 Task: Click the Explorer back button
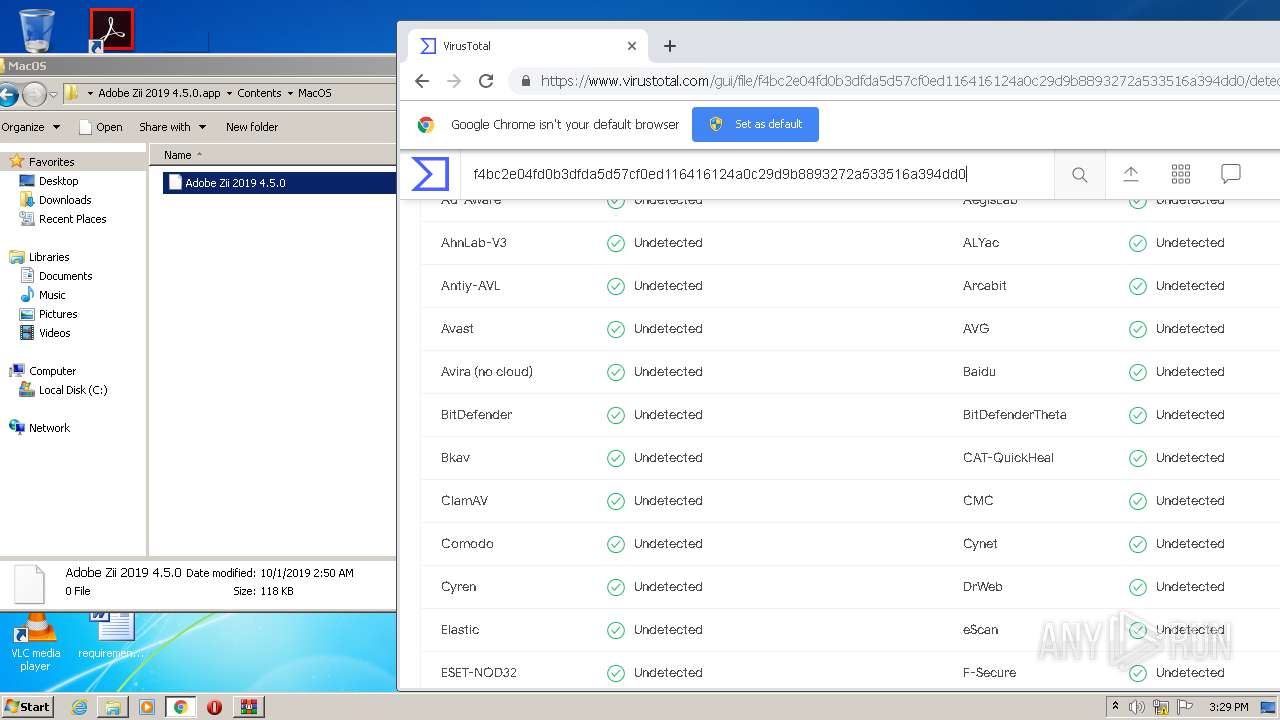click(x=8, y=95)
